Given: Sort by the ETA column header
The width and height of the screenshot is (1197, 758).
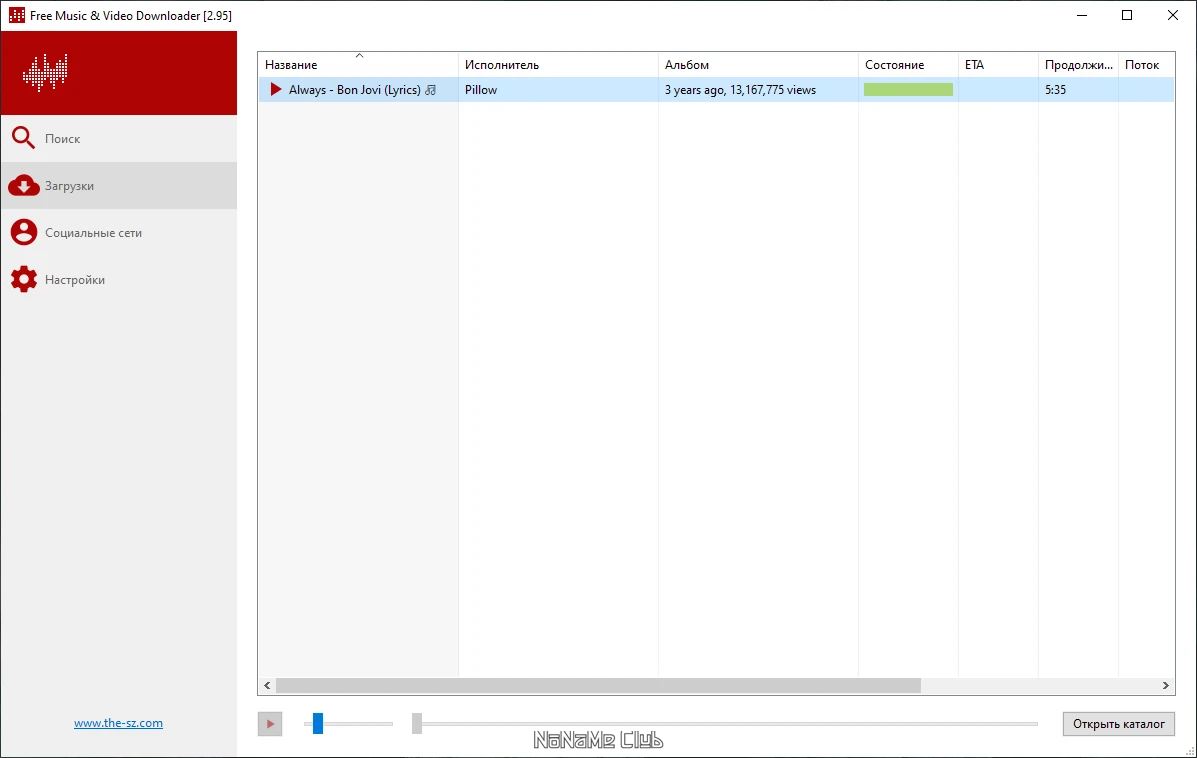Looking at the screenshot, I should (999, 65).
